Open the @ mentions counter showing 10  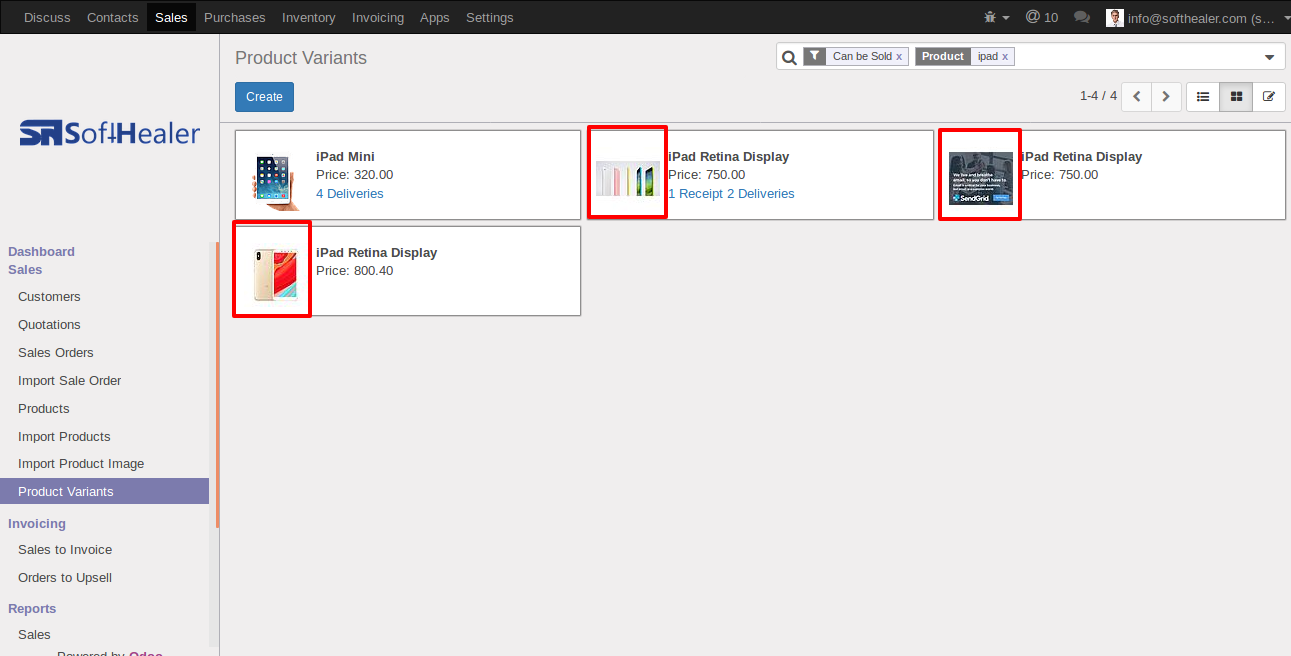pyautogui.click(x=1042, y=17)
